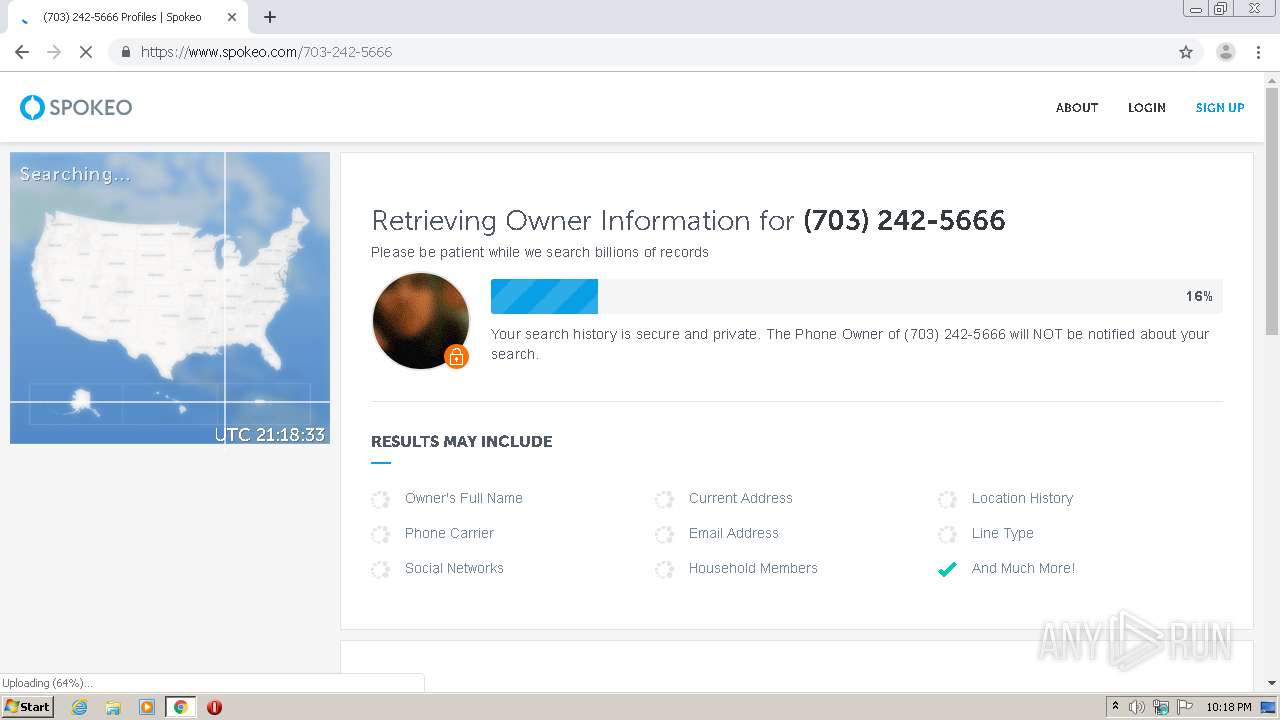
Task: Click spinner next to Social Networks
Action: 380,569
